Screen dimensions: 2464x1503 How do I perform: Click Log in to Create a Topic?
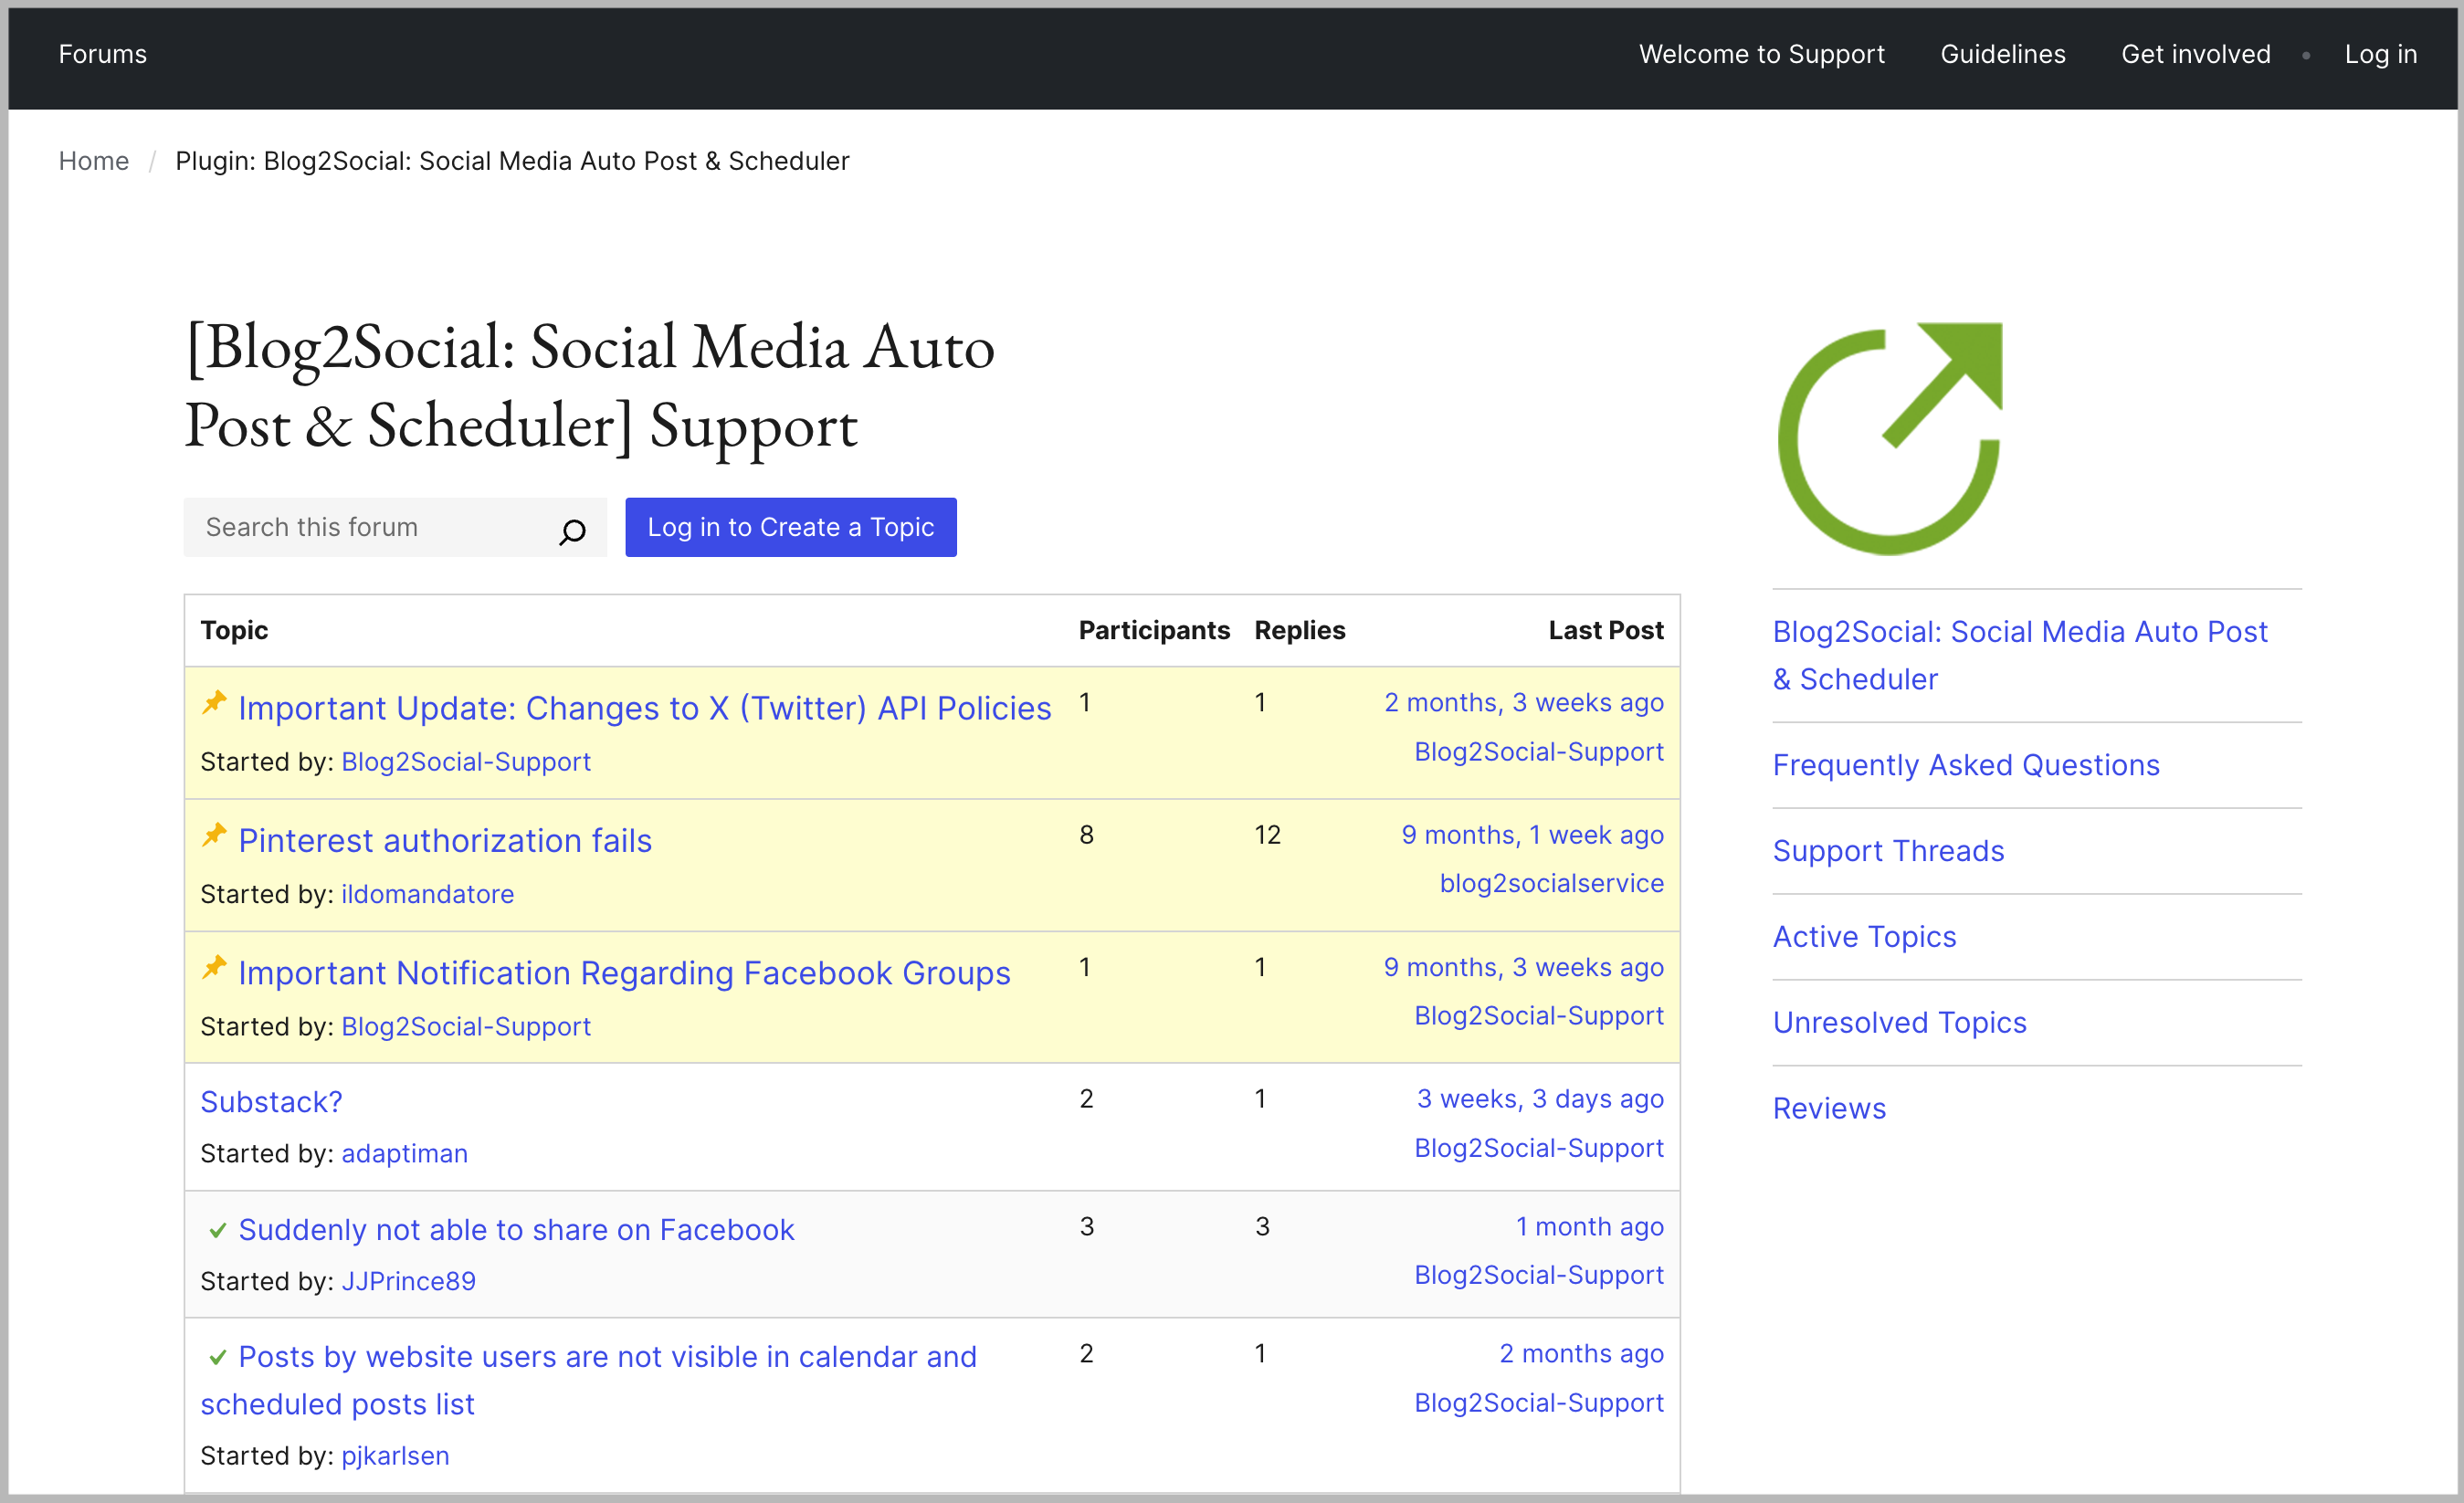coord(790,527)
